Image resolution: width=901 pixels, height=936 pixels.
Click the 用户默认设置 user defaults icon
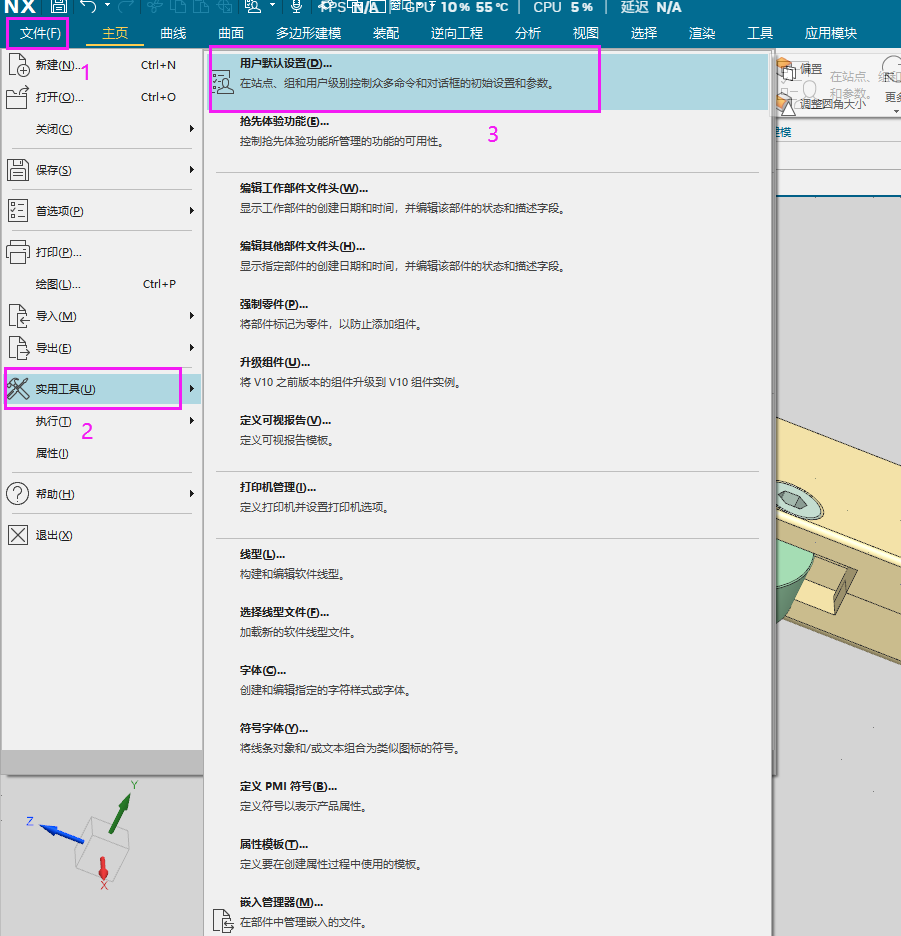pyautogui.click(x=222, y=82)
